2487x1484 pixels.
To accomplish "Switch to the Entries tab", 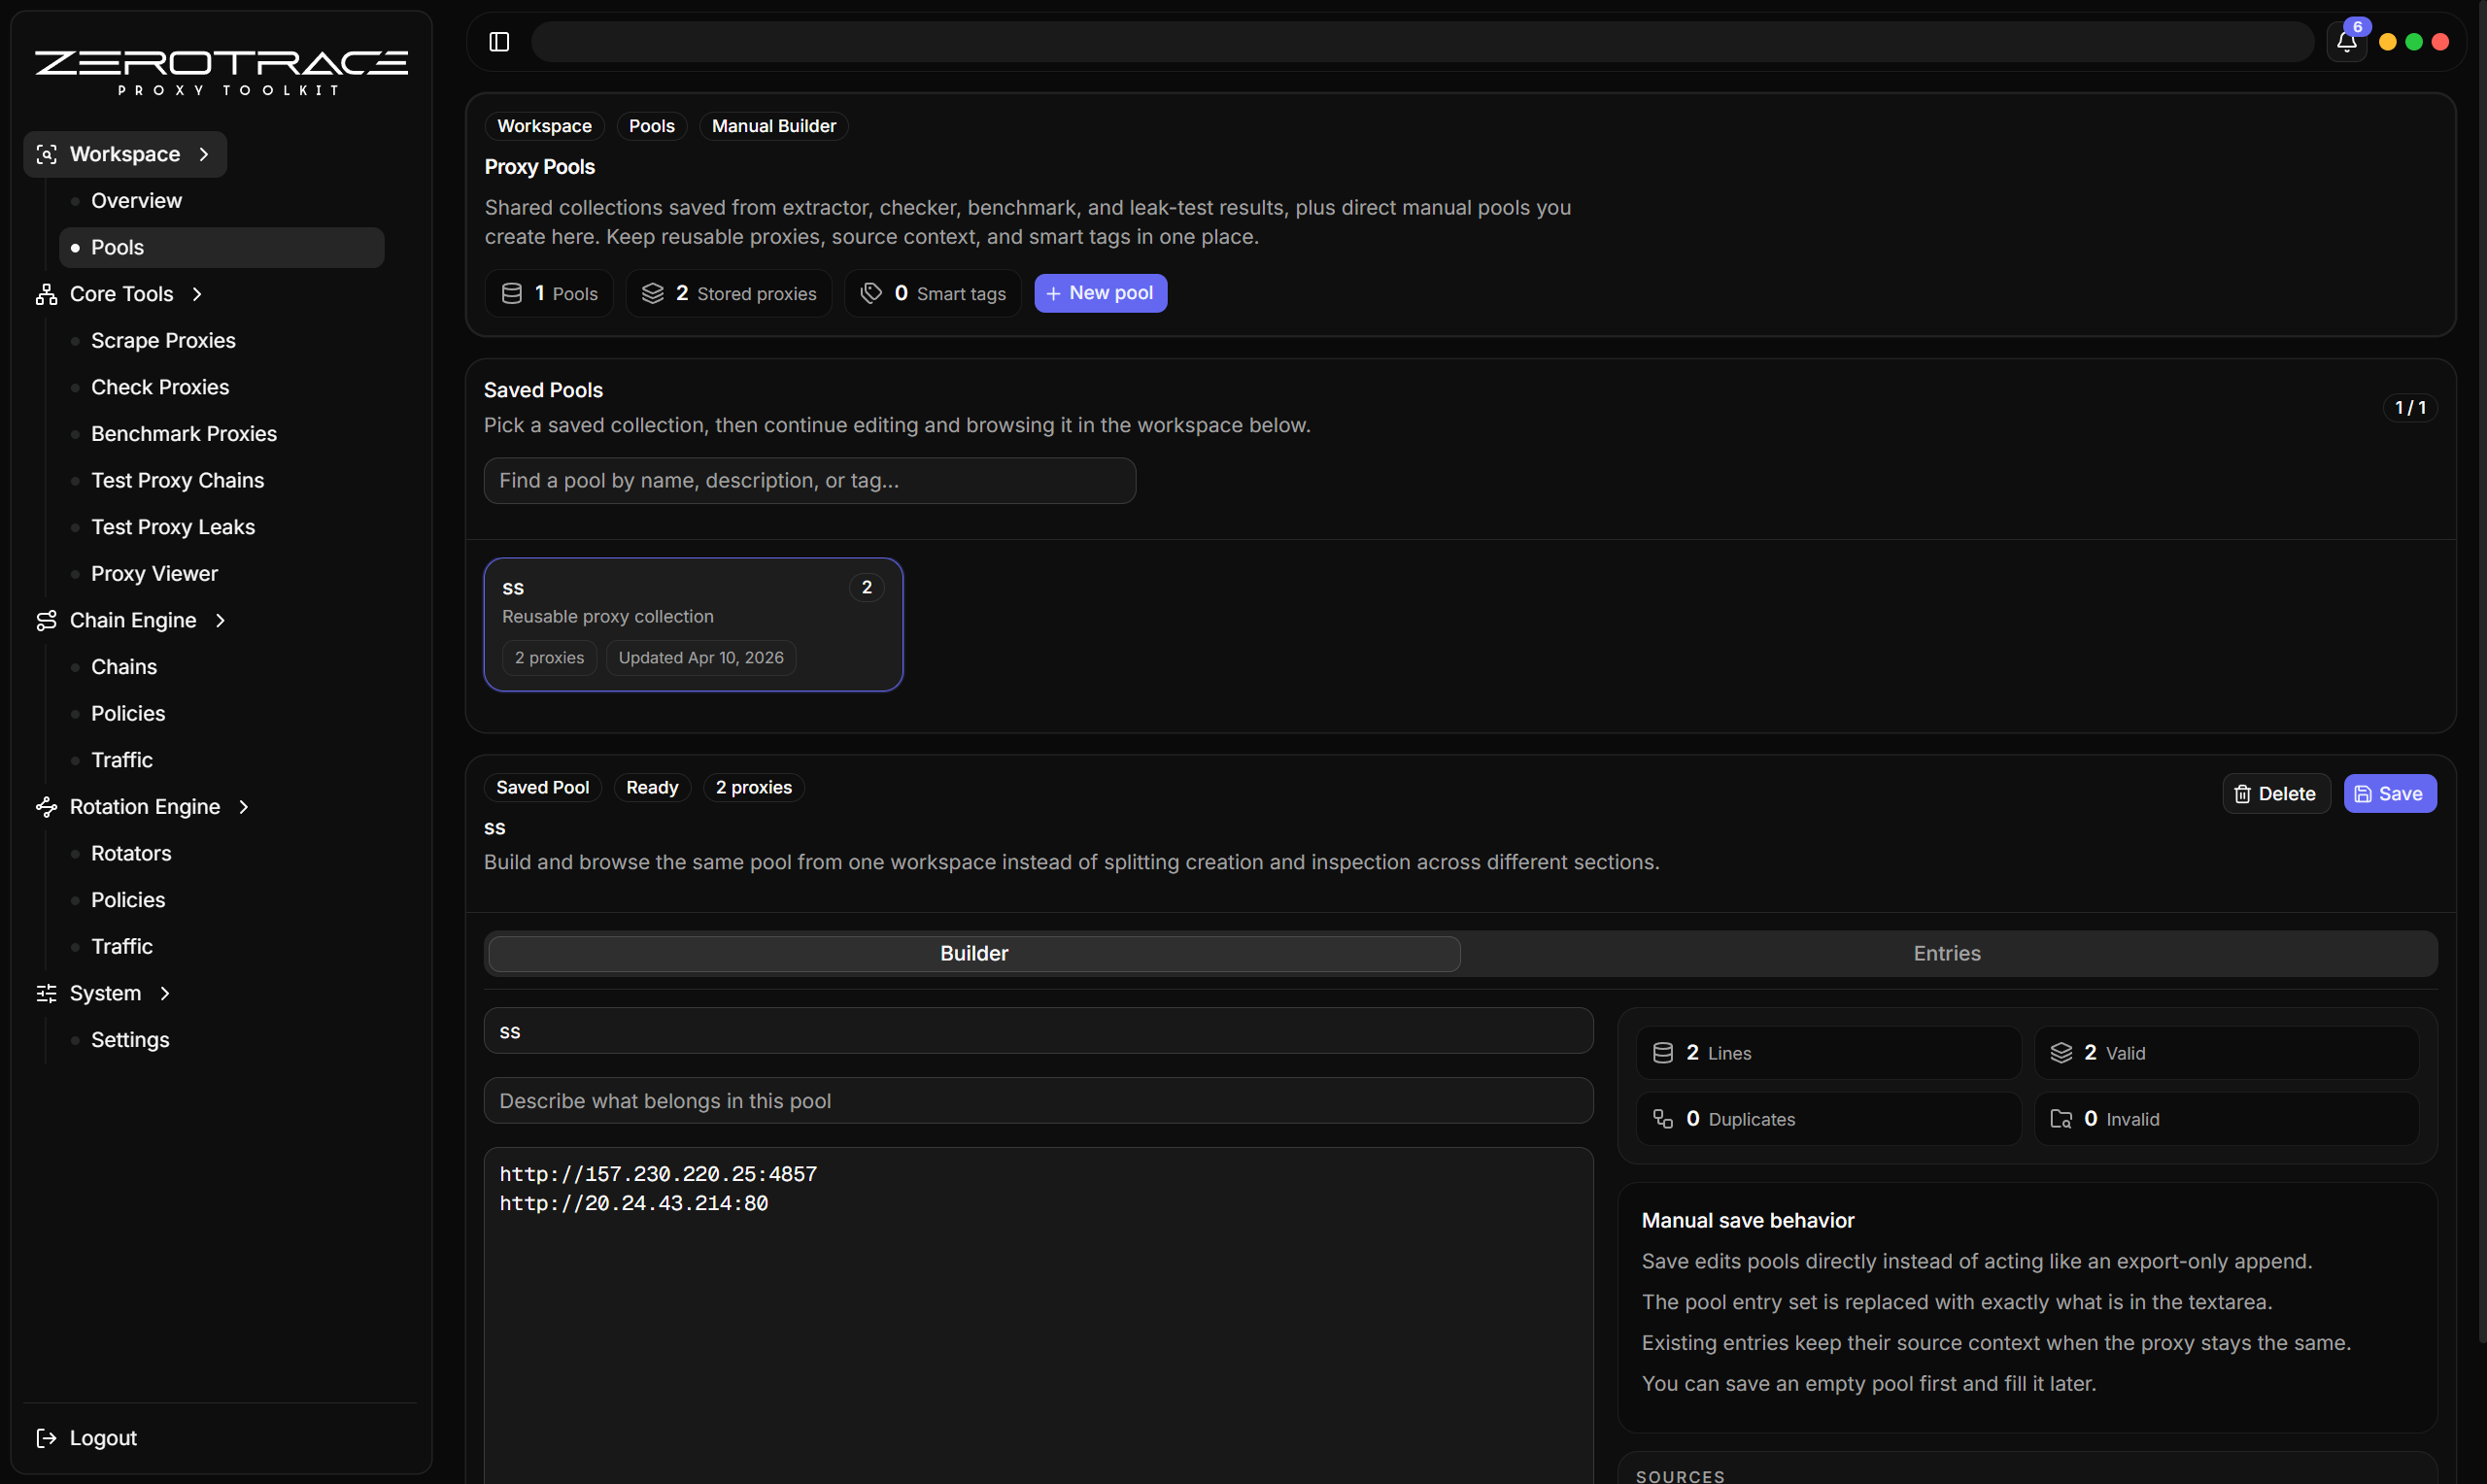I will 1946,953.
